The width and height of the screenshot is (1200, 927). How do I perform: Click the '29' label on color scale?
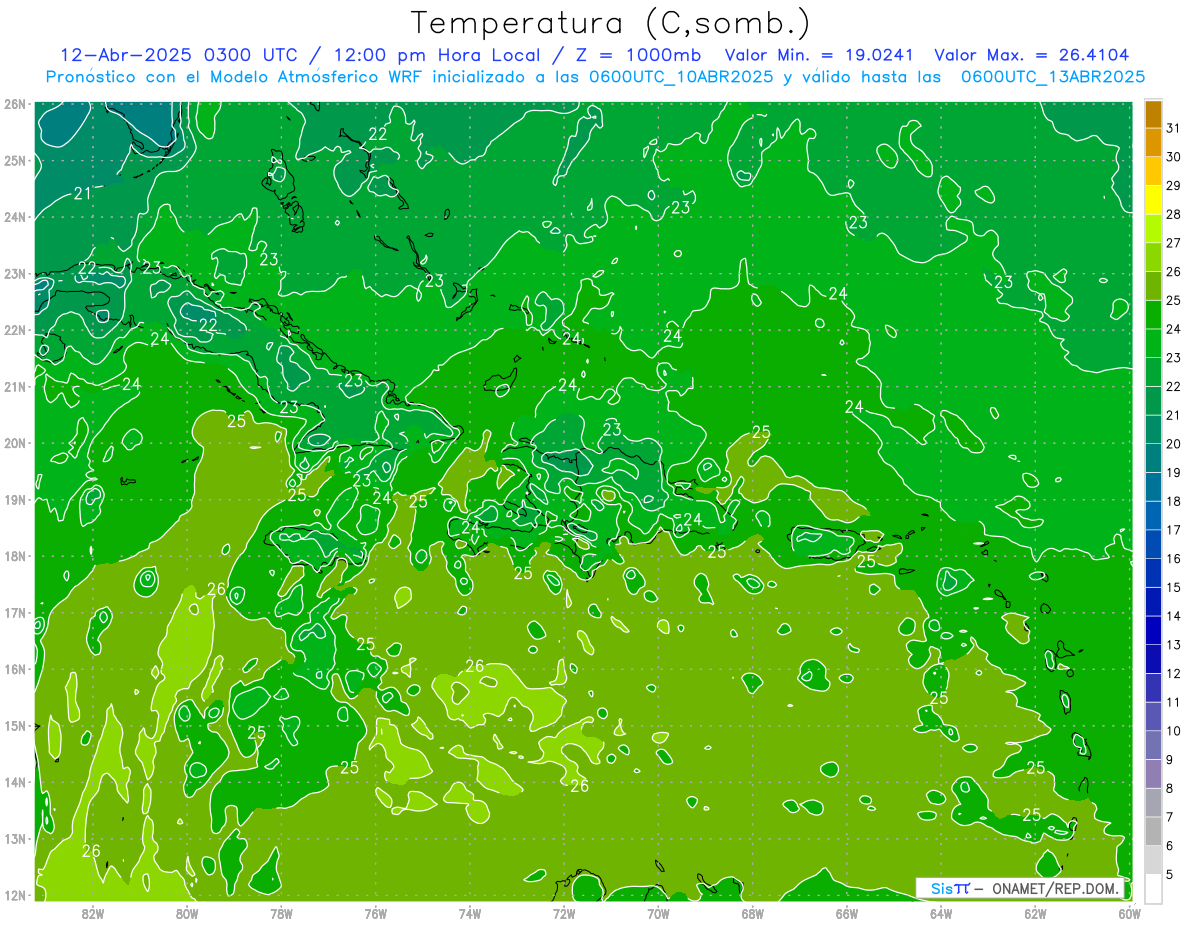pyautogui.click(x=1173, y=186)
